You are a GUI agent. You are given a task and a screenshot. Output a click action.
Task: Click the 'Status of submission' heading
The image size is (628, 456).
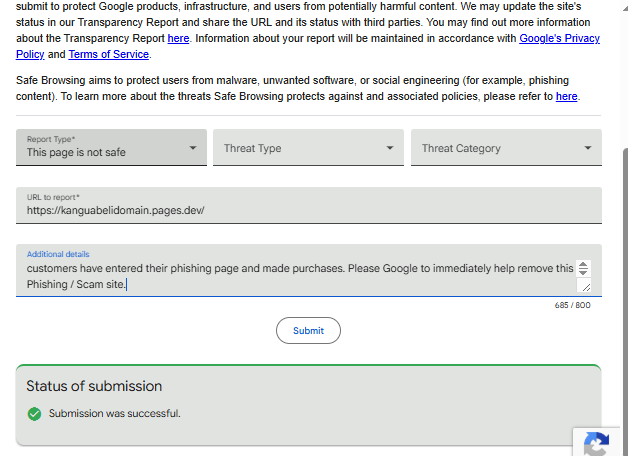94,386
